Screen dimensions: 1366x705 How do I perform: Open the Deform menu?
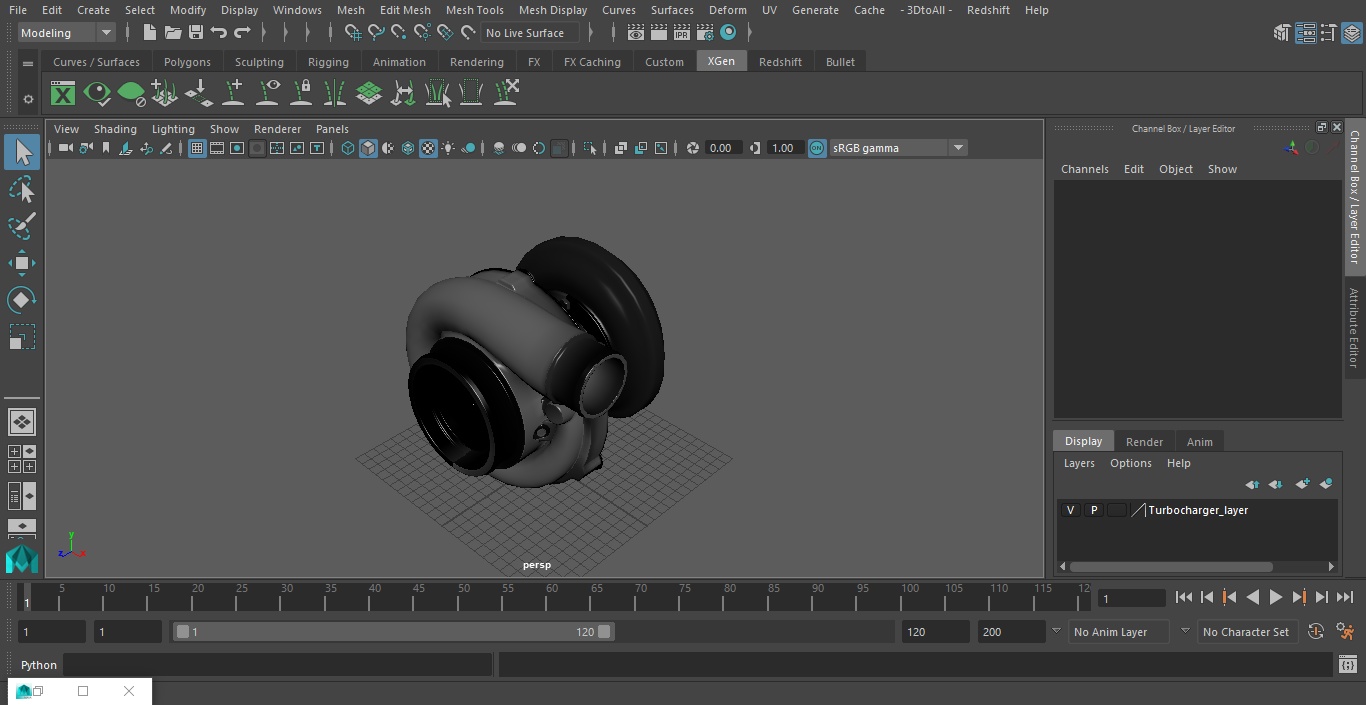pos(727,10)
